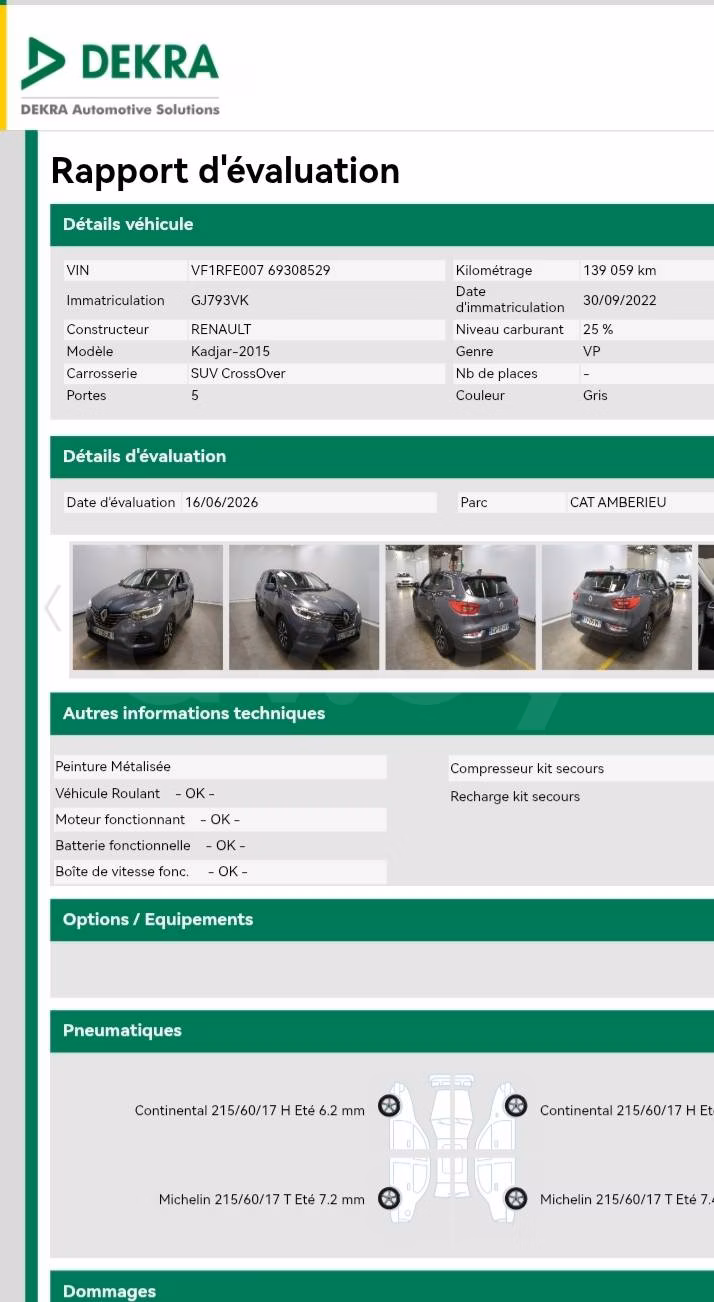The height and width of the screenshot is (1302, 714).
Task: Click the RENAULT constructeur value
Action: tap(221, 329)
